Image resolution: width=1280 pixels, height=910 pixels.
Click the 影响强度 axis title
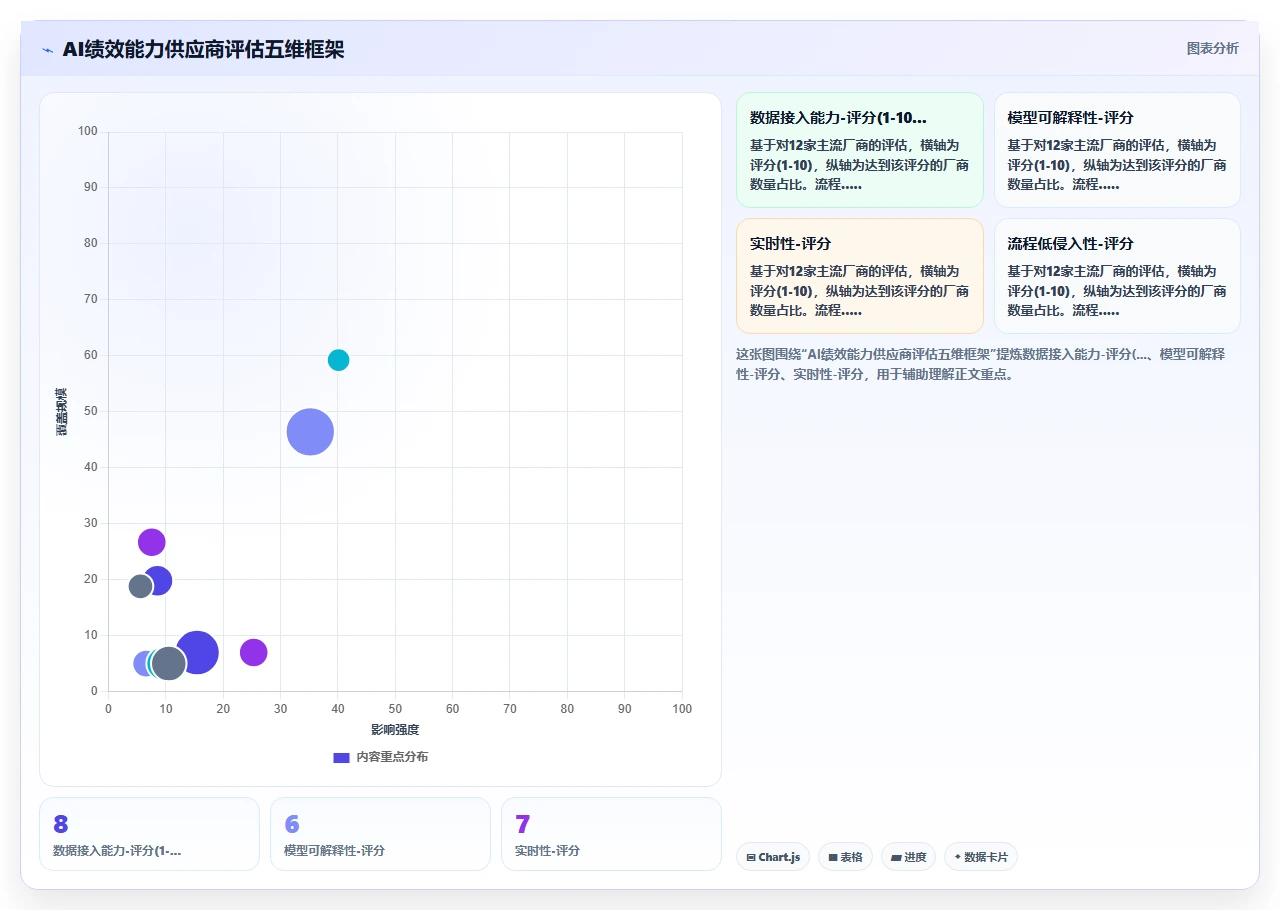(395, 730)
